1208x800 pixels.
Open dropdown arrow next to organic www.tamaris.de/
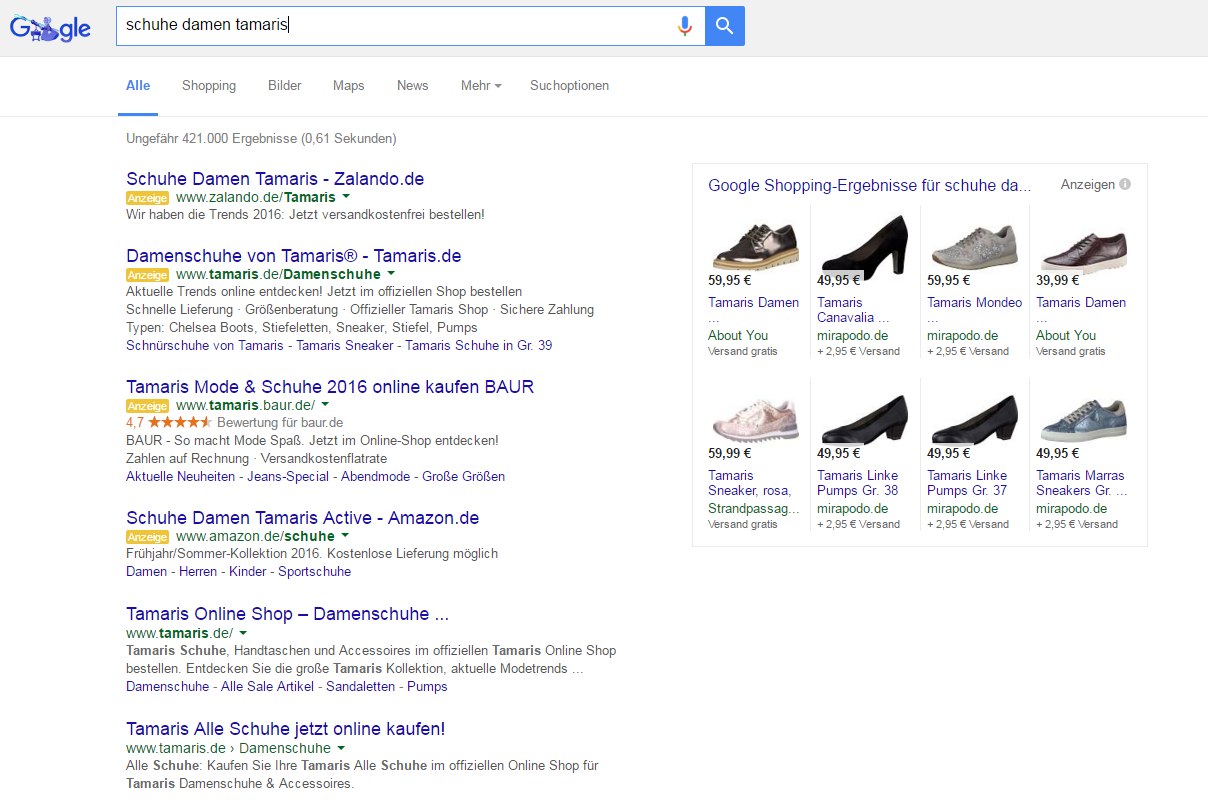pos(243,633)
